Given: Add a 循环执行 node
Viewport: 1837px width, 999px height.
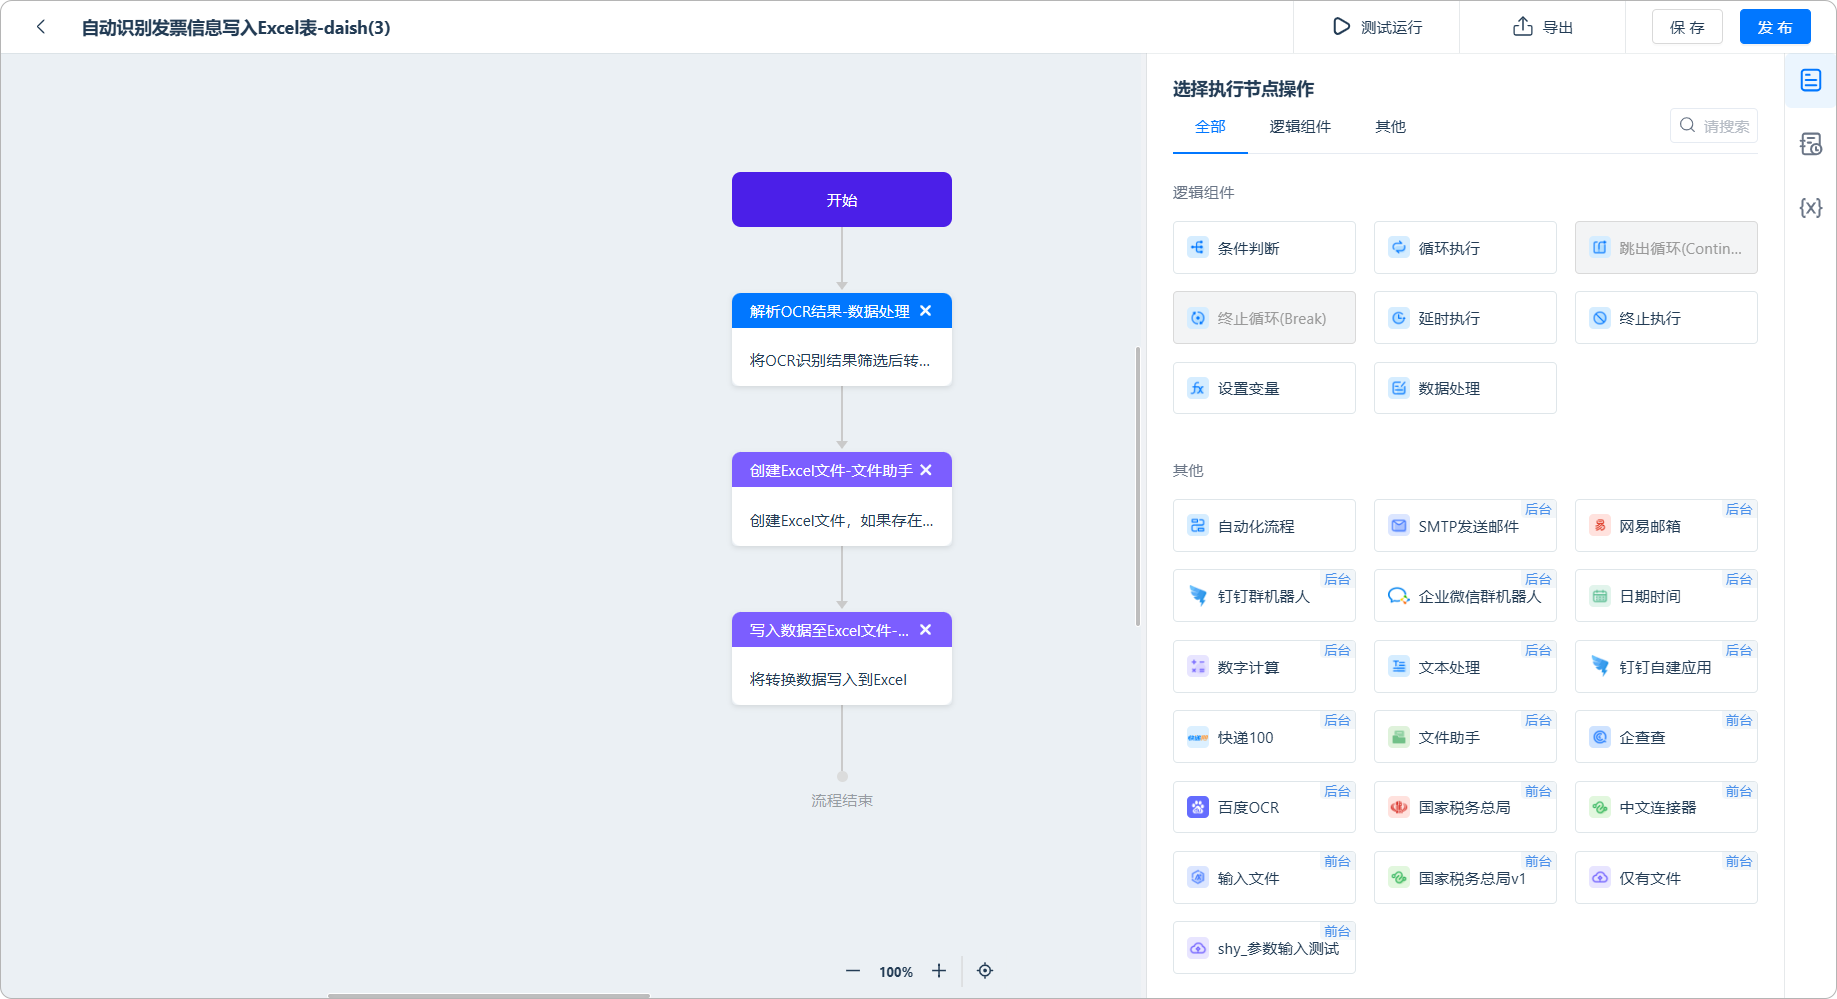Looking at the screenshot, I should click(x=1465, y=248).
